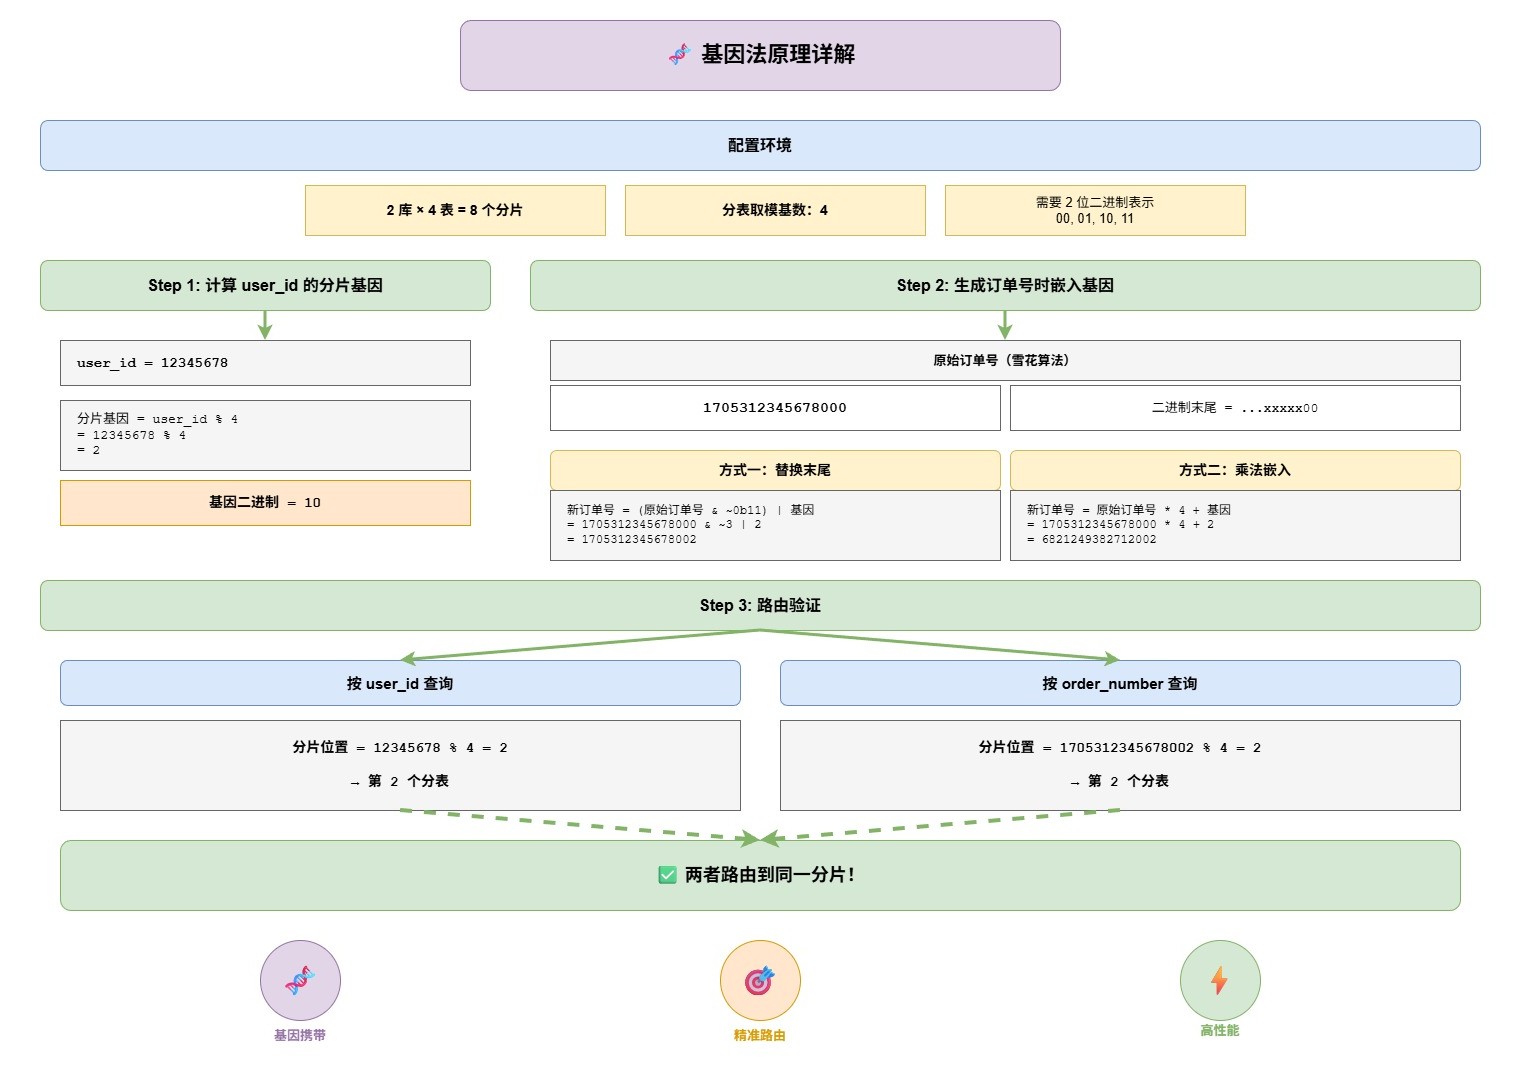Click the lightning icon labeled 高性能

coord(1220,980)
